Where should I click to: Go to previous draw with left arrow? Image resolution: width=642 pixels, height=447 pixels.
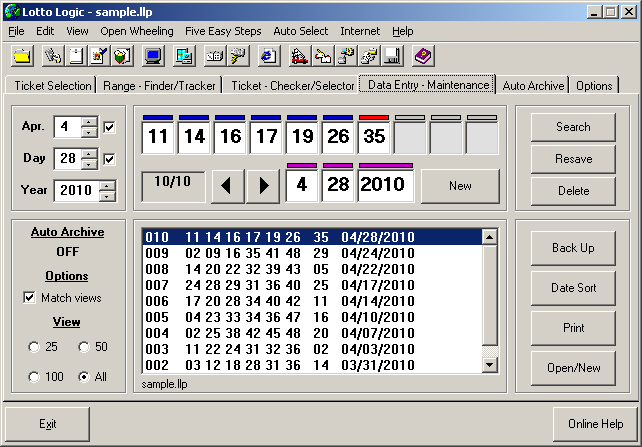228,186
